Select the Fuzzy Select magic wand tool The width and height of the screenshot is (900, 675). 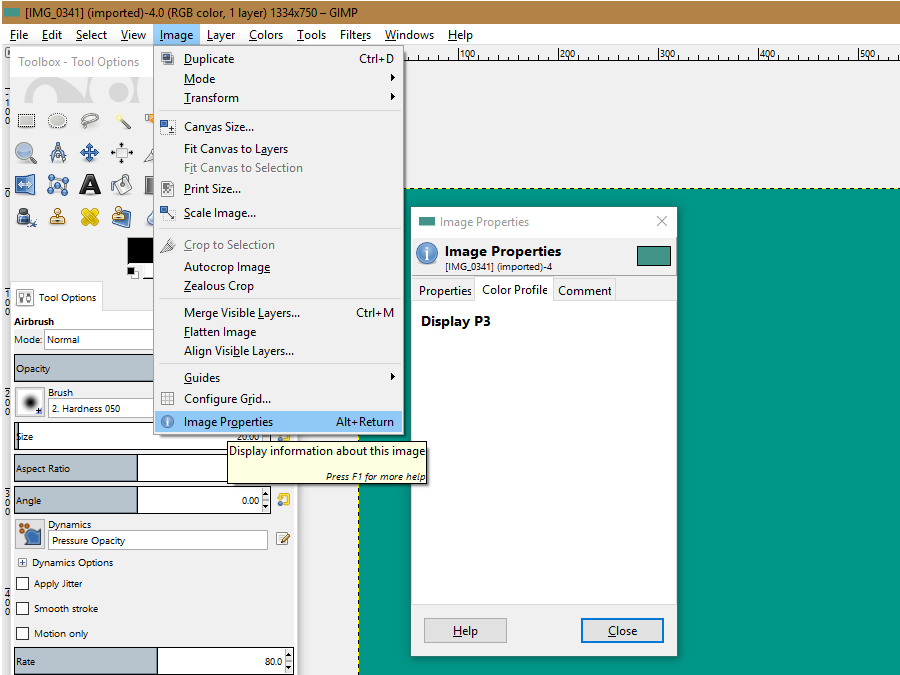point(122,121)
